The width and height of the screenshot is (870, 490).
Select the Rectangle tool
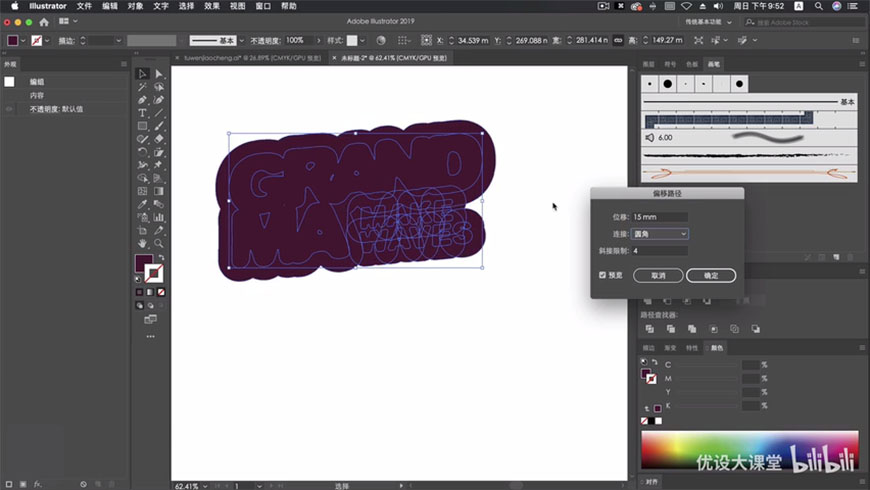[x=142, y=126]
